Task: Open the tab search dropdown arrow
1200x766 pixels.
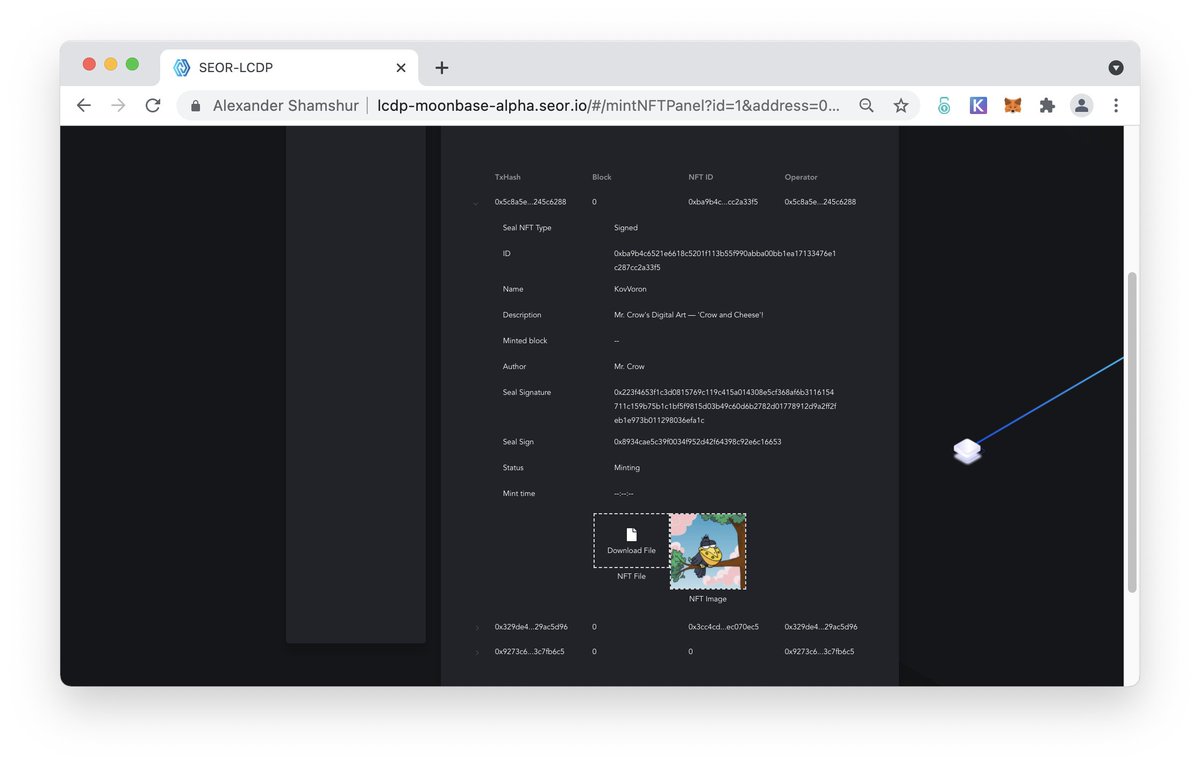Action: [1116, 68]
